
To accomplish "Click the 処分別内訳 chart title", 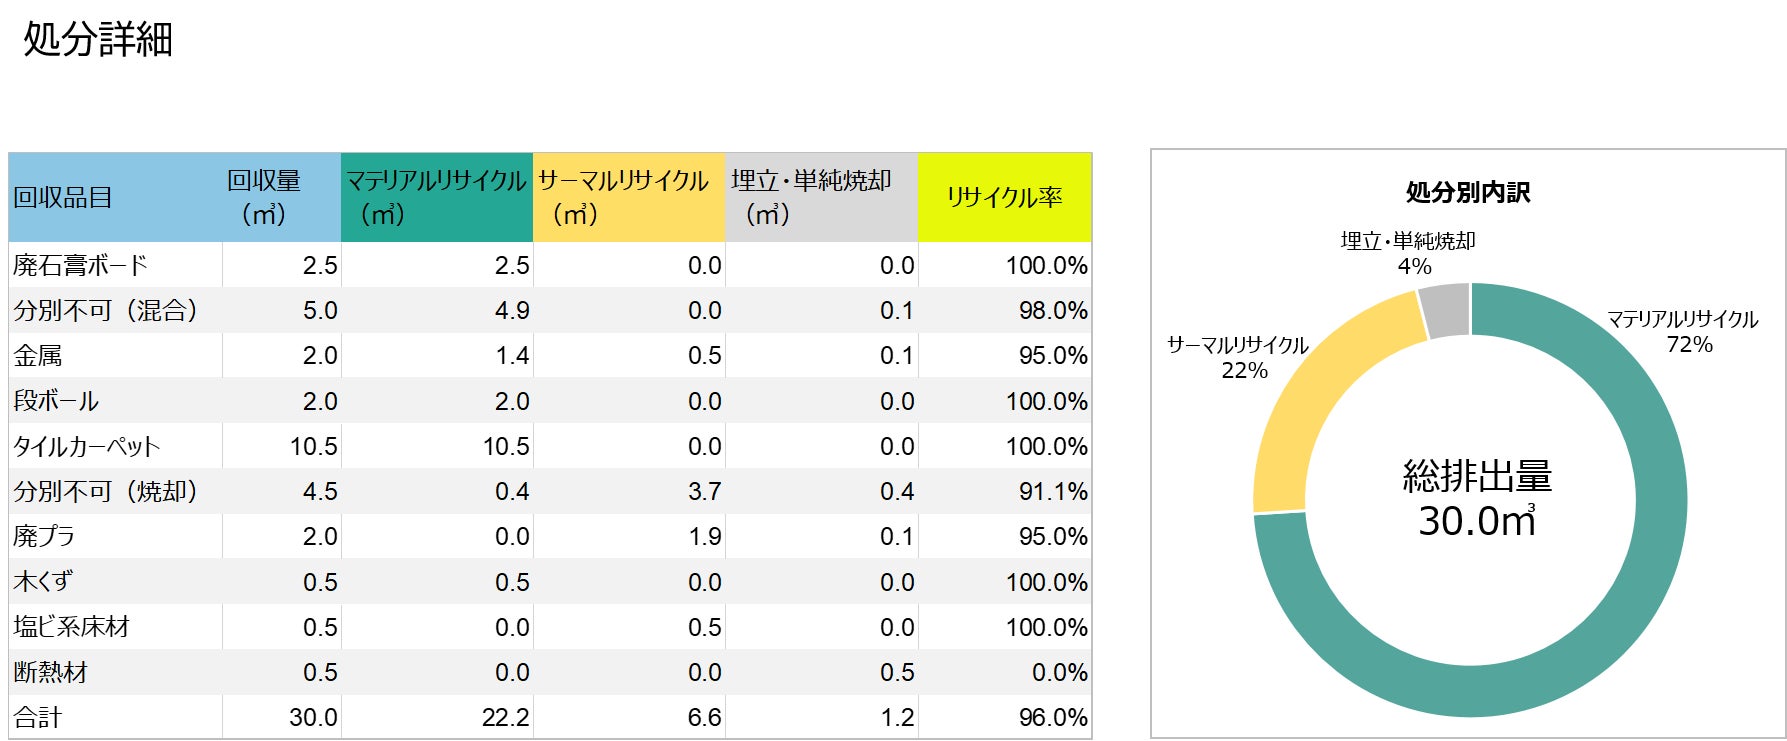I will point(1468,192).
